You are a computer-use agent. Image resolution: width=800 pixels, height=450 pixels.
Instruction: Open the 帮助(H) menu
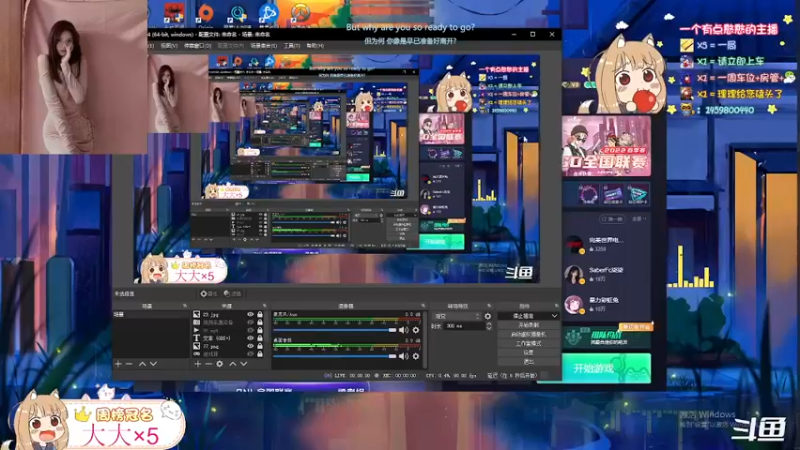[315, 45]
